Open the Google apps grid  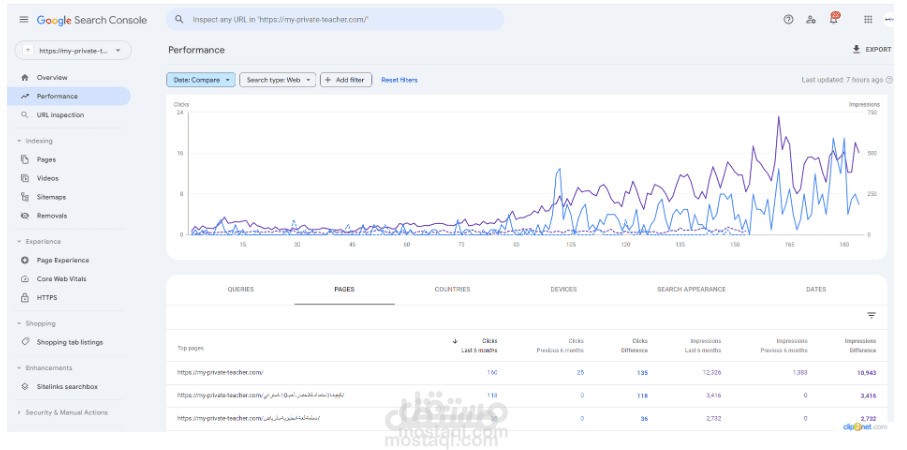pyautogui.click(x=867, y=19)
